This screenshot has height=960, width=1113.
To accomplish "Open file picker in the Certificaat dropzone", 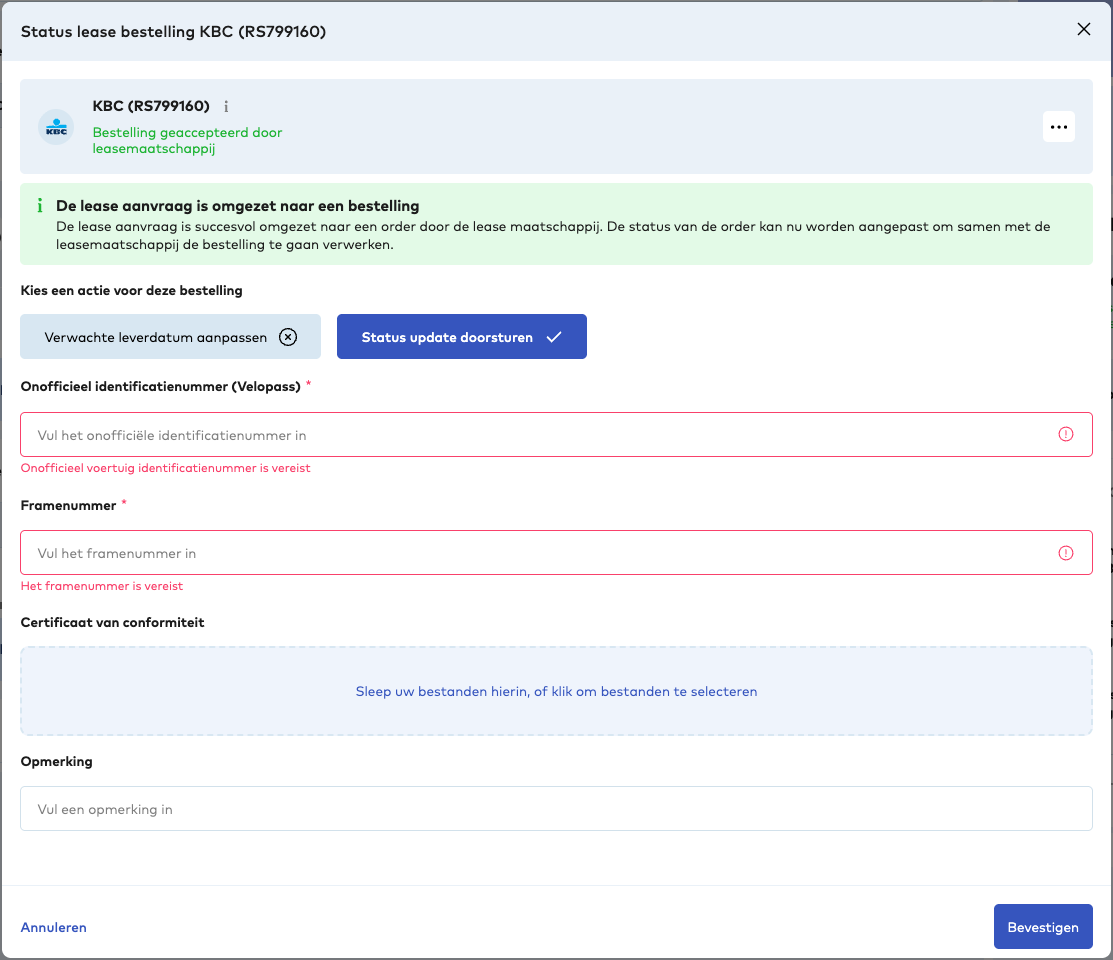I will (556, 691).
